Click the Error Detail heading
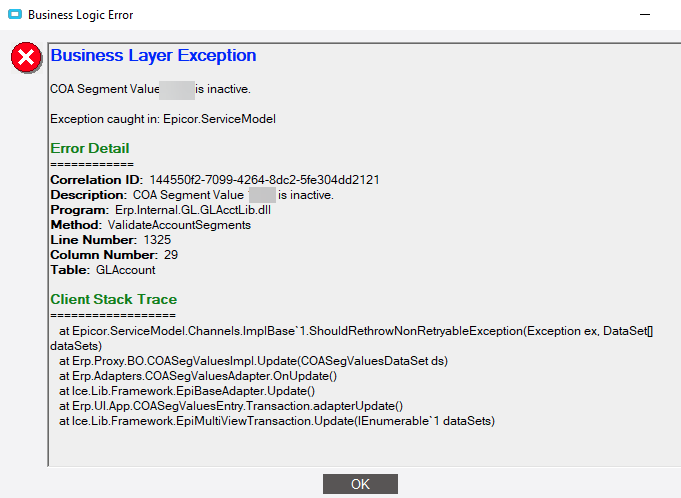Screen dimensions: 681x498 tap(89, 148)
